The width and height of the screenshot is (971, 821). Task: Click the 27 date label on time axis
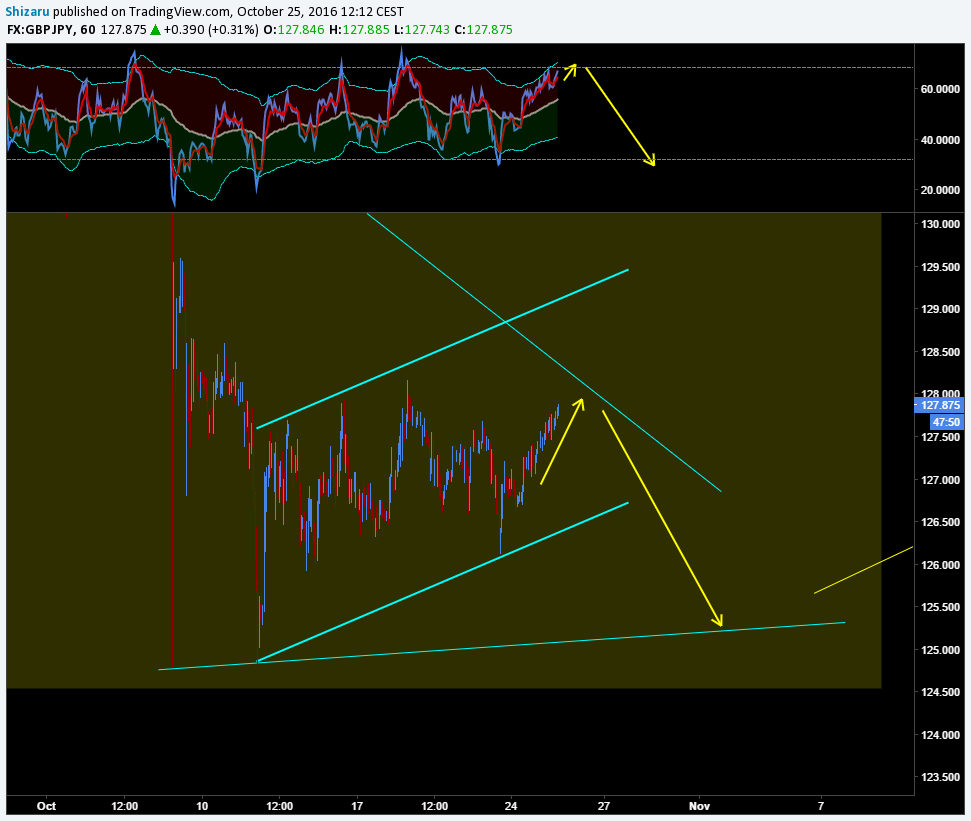coord(604,806)
